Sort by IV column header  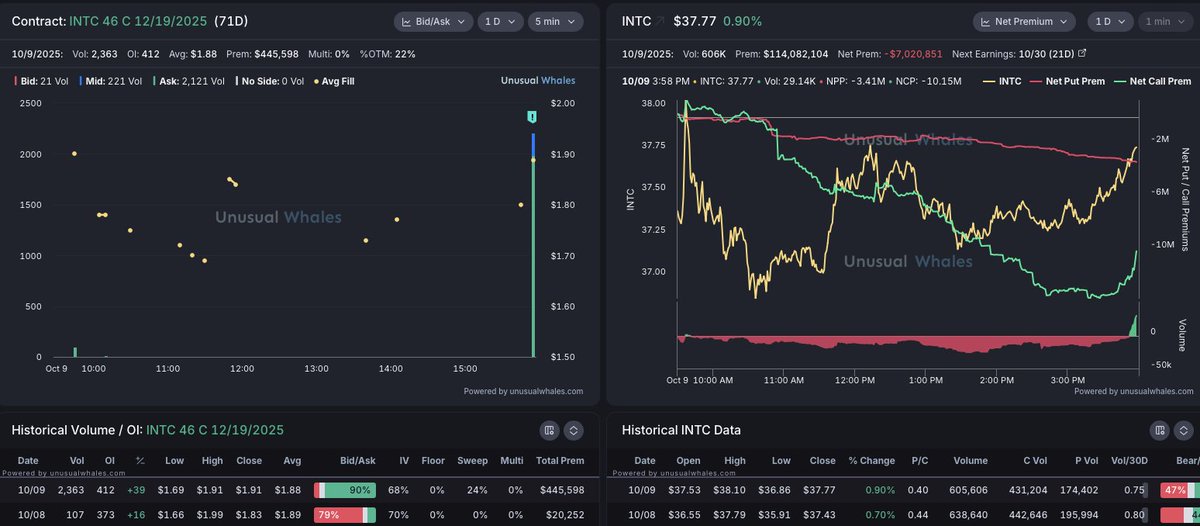[403, 461]
